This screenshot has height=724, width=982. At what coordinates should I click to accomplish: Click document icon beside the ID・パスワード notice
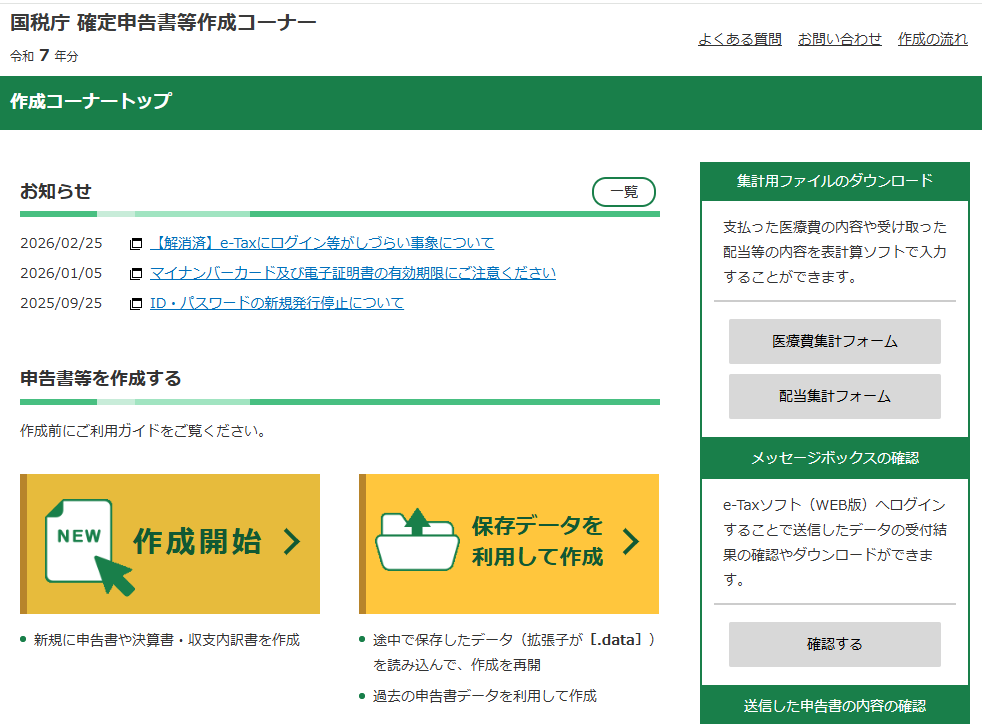[137, 303]
